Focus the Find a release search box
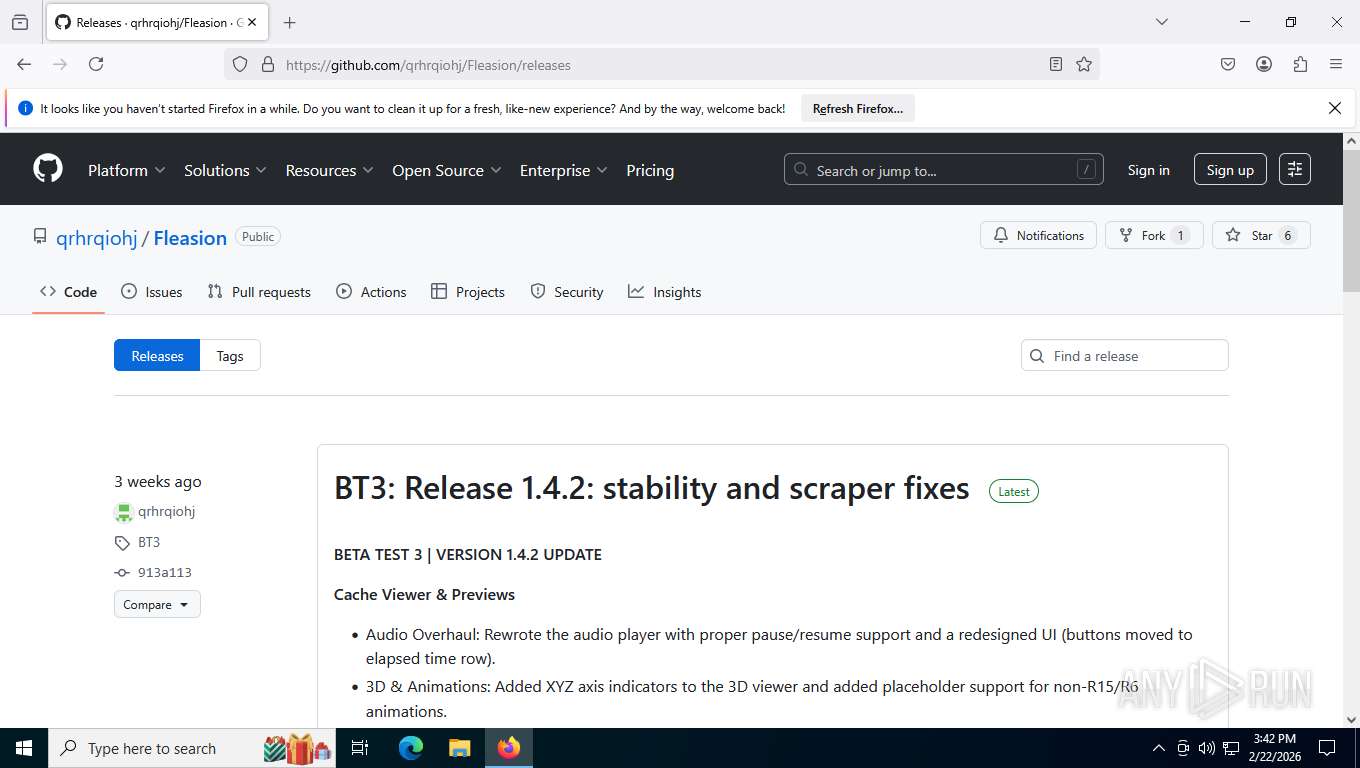The height and width of the screenshot is (768, 1360). coord(1124,356)
